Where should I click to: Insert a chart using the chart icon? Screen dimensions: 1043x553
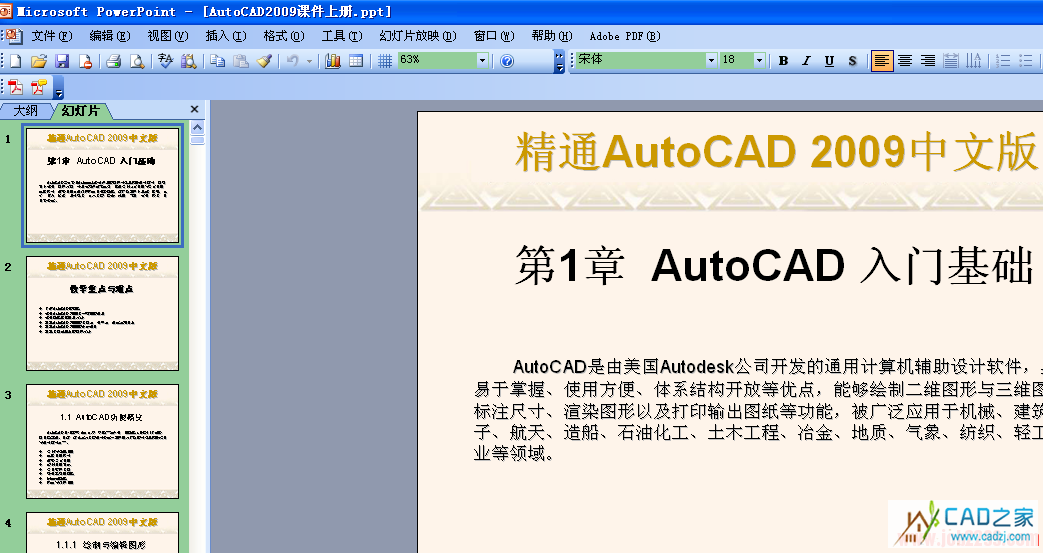pyautogui.click(x=333, y=61)
